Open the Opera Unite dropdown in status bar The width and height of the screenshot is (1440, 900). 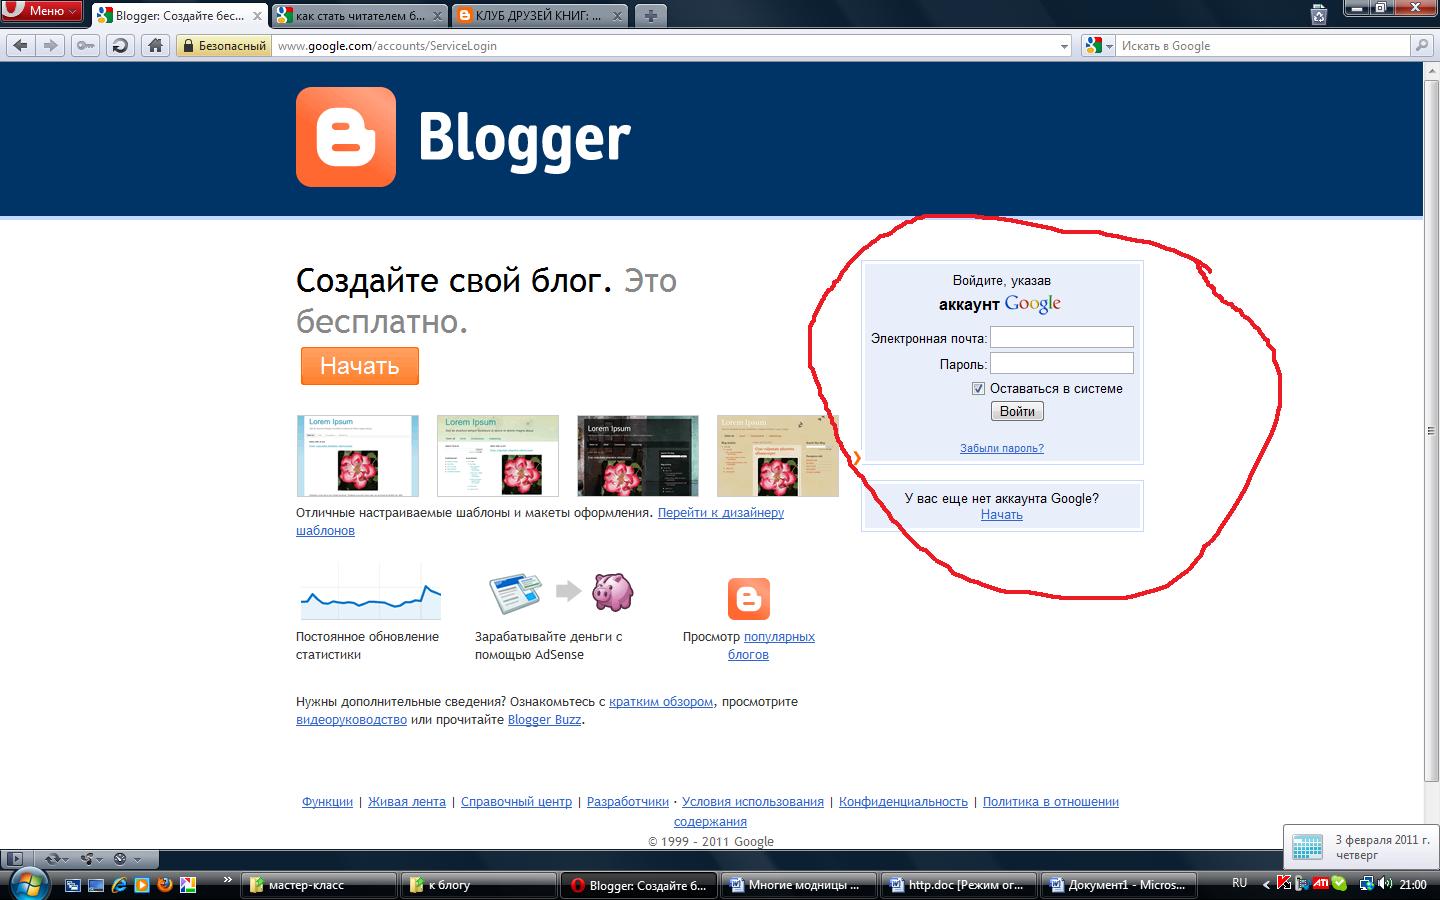click(92, 859)
